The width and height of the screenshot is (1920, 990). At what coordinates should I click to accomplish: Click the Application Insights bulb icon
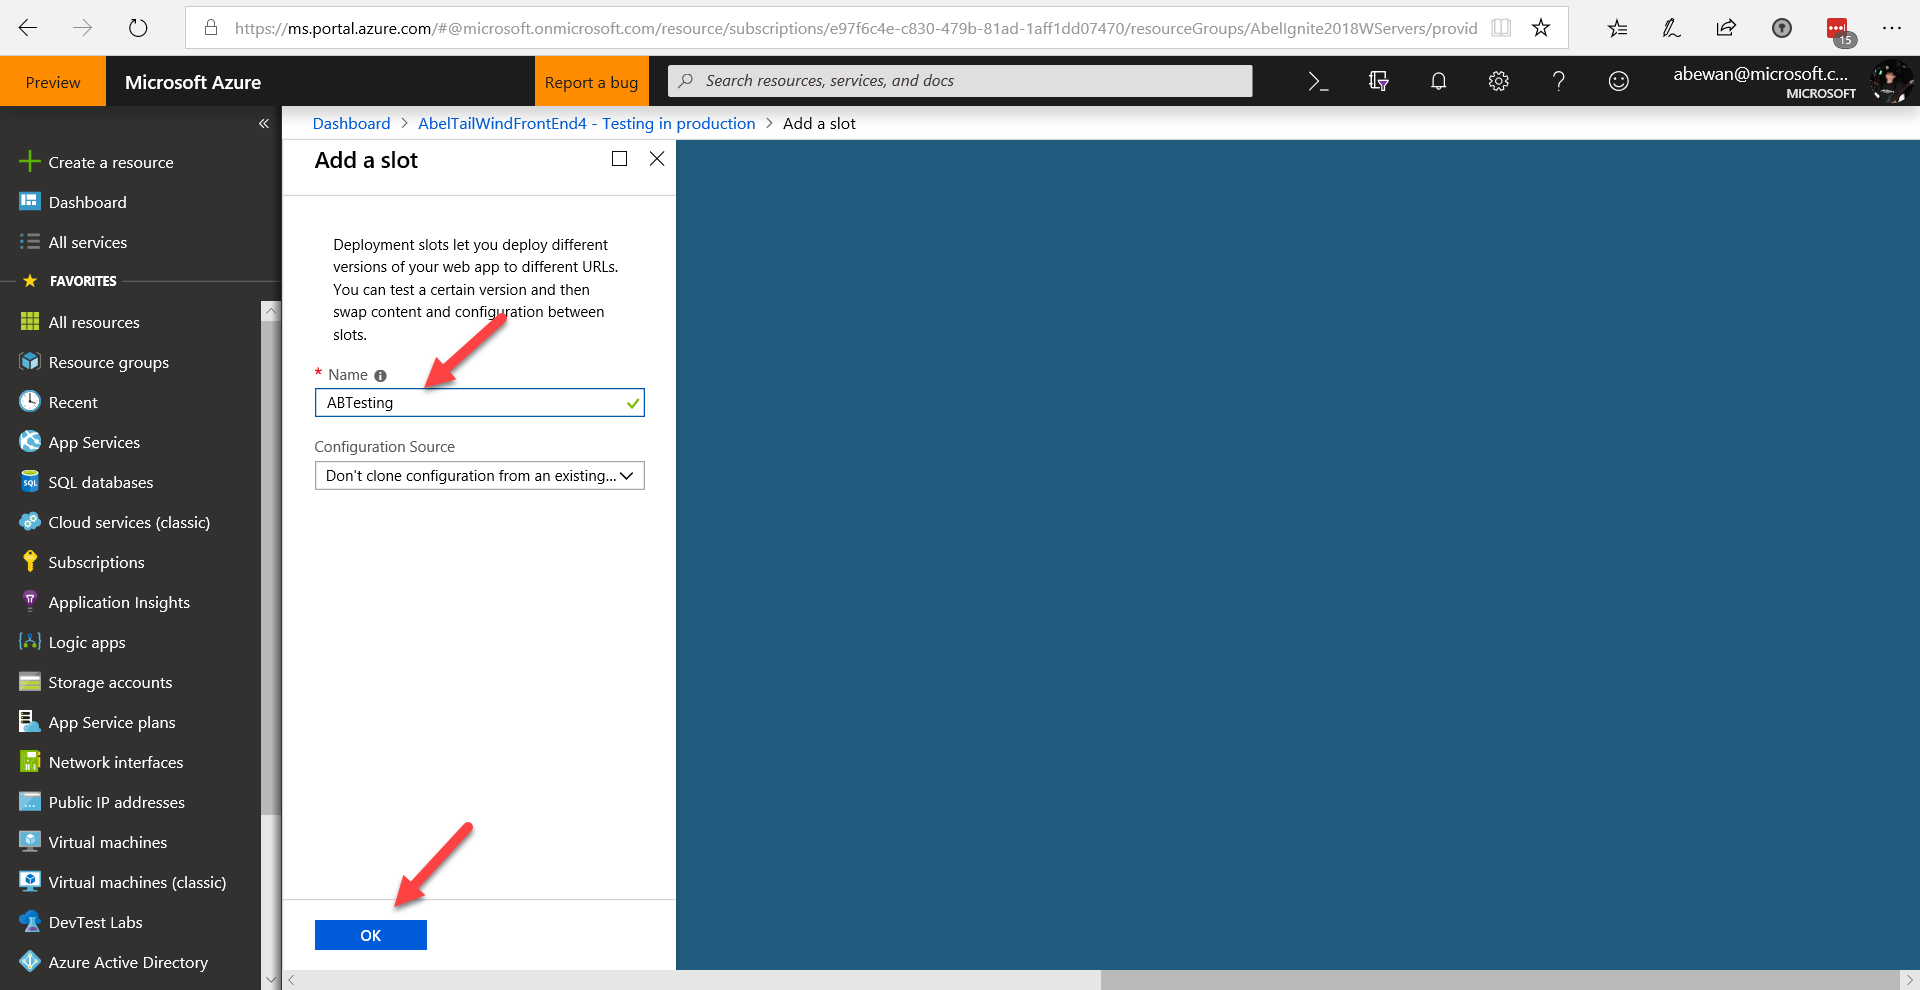[30, 601]
